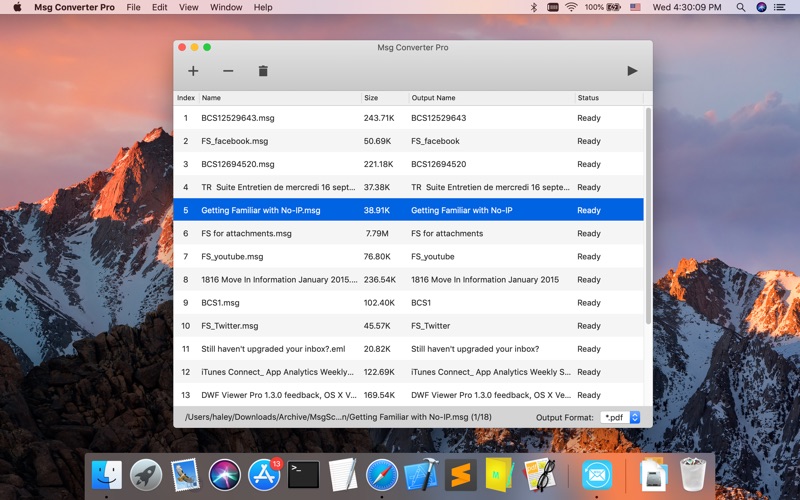The image size is (800, 500).
Task: Open the File menu
Action: (133, 7)
